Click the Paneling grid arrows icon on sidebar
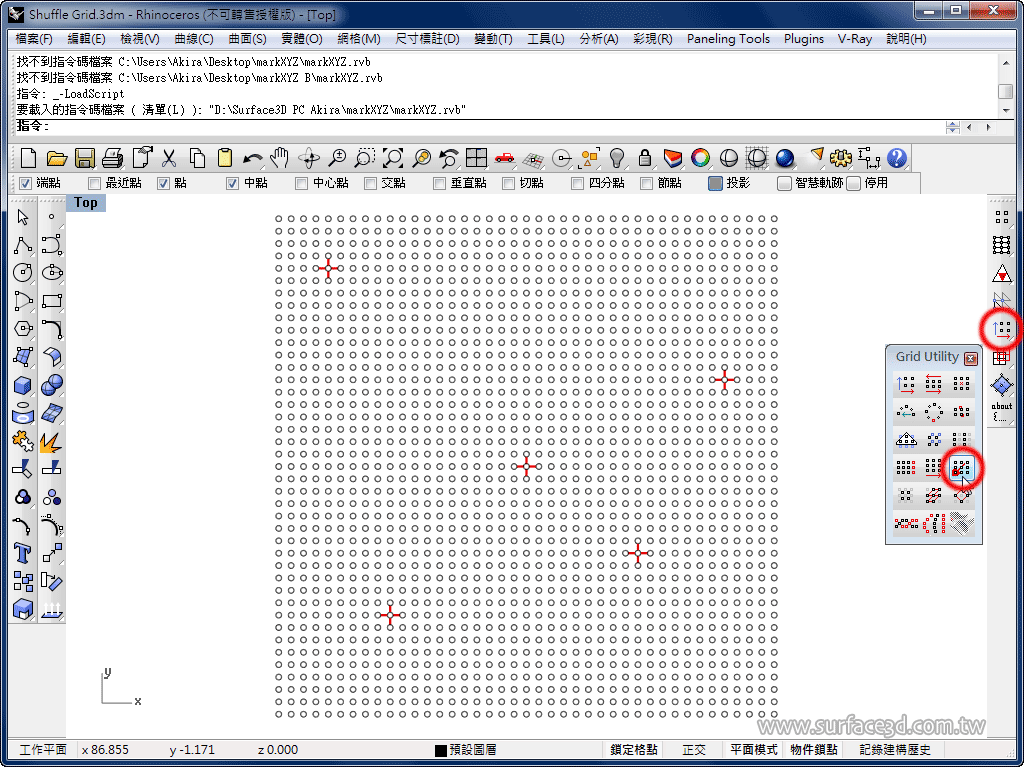Viewport: 1024px width, 767px height. pyautogui.click(x=1002, y=329)
